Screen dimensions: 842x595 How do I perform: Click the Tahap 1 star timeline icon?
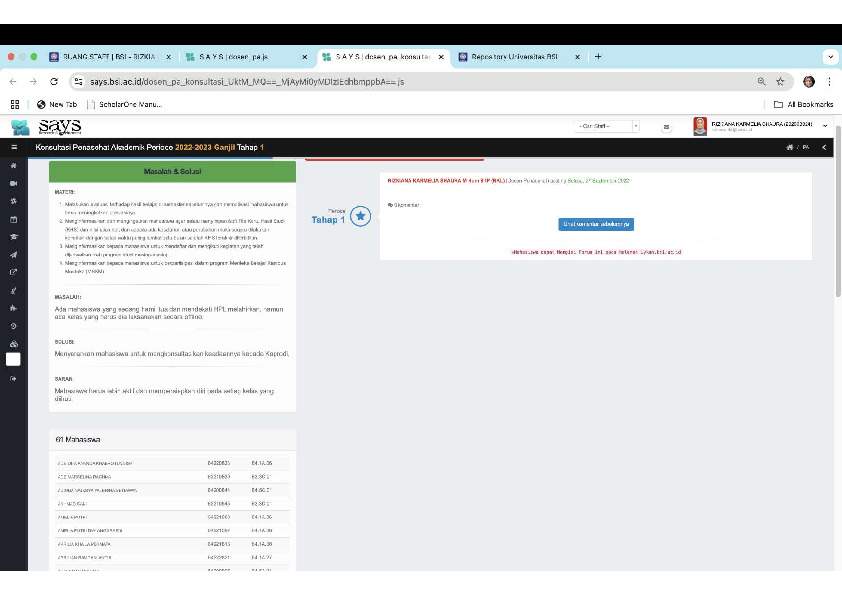[x=360, y=216]
